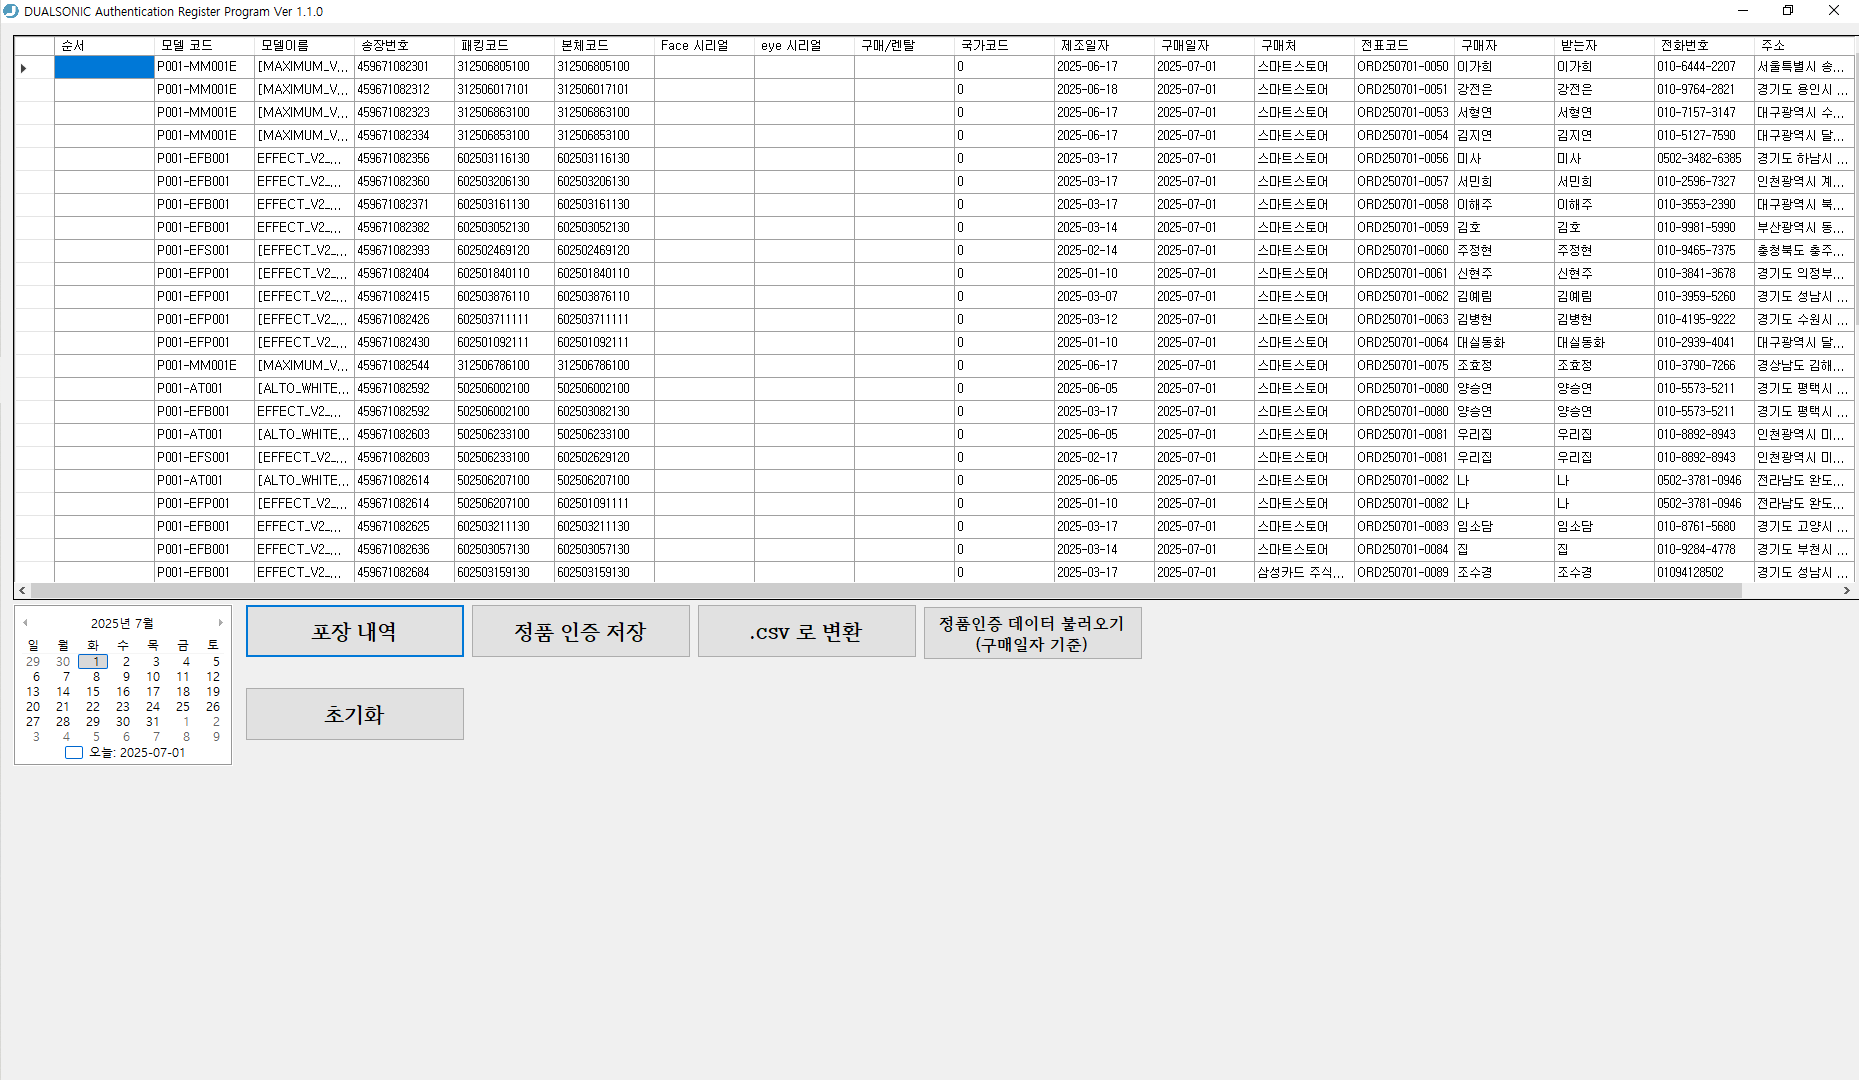Select the first row's arrow indicator

[24, 68]
